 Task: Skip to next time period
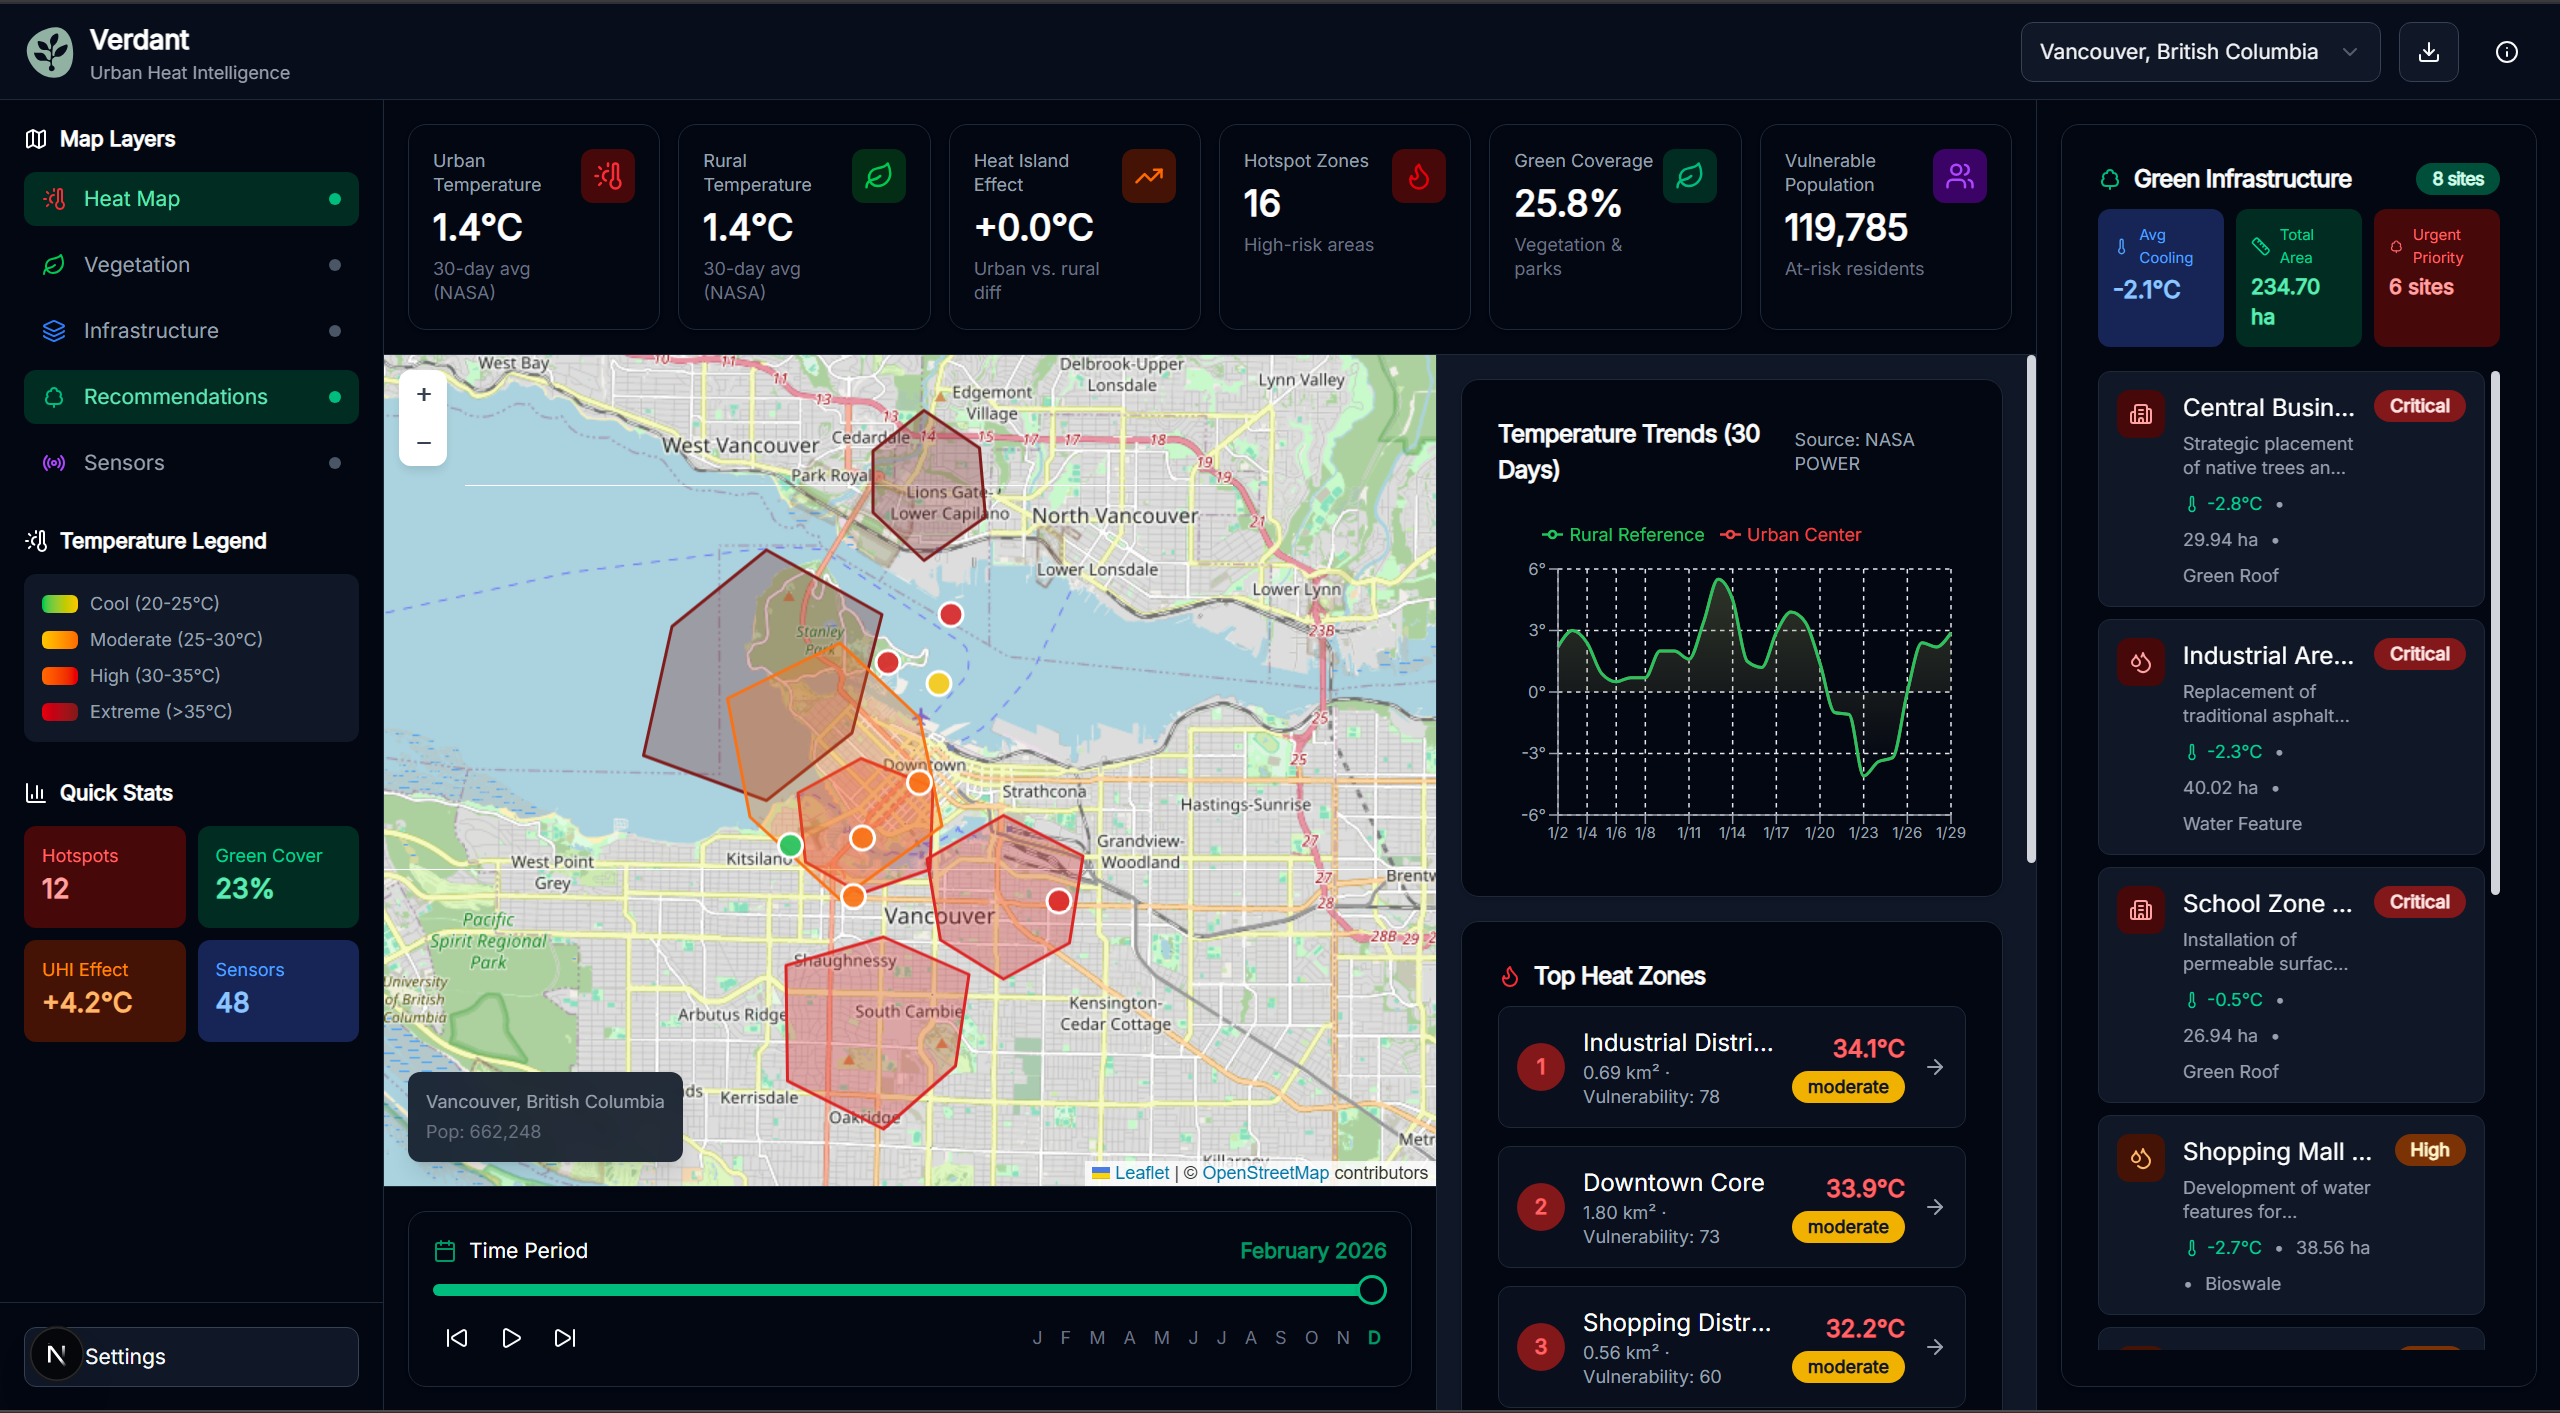tap(565, 1338)
